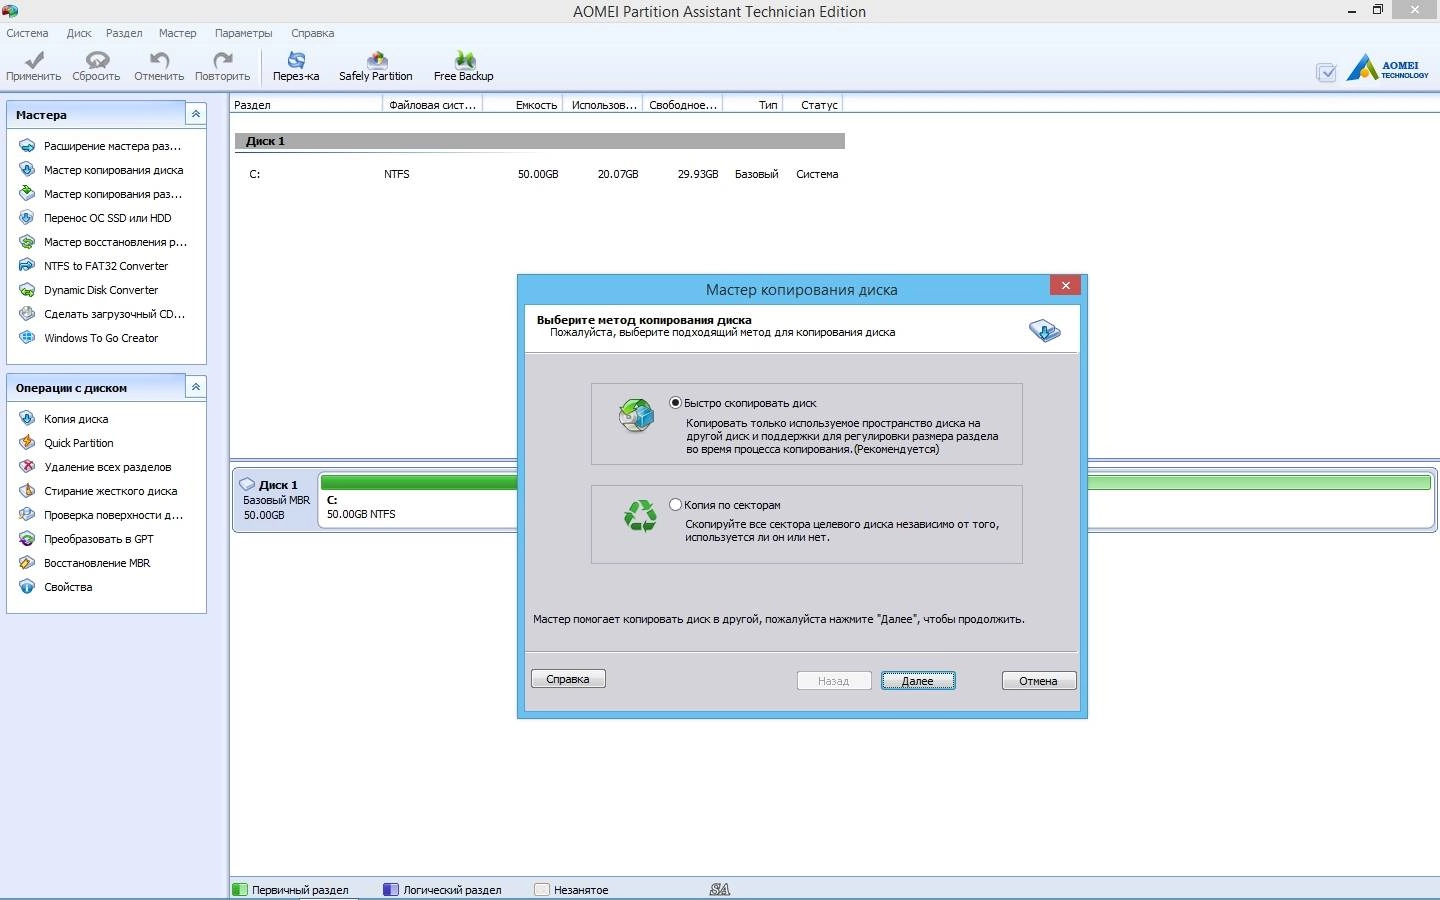
Task: Click the Отменить undo icon
Action: [x=159, y=66]
